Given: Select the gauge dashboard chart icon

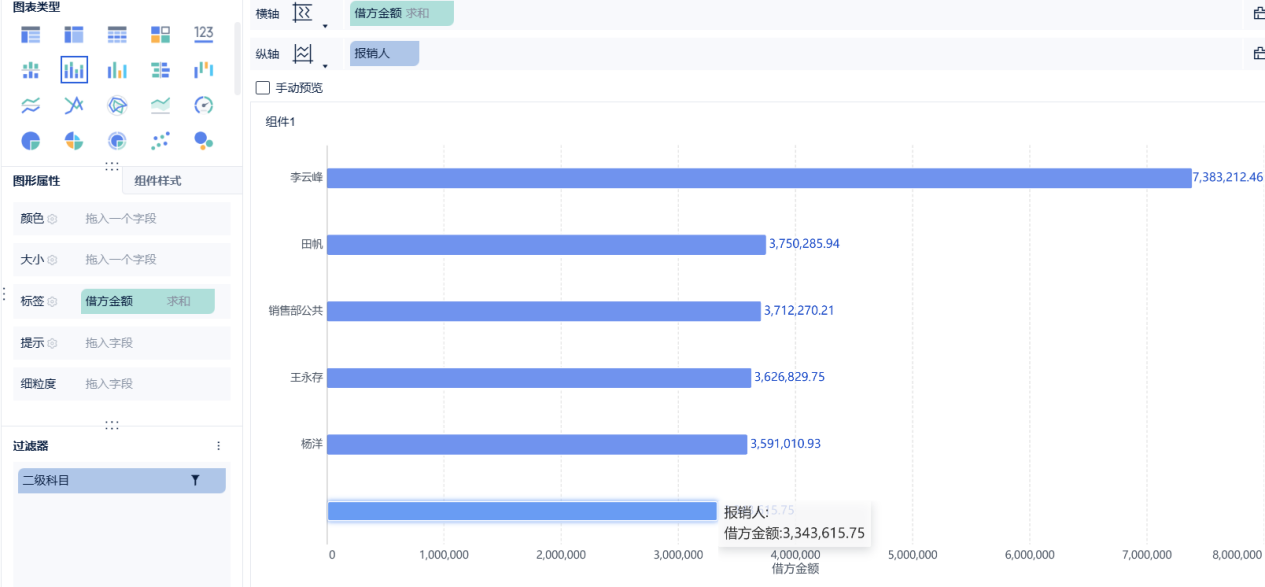Looking at the screenshot, I should coord(204,105).
